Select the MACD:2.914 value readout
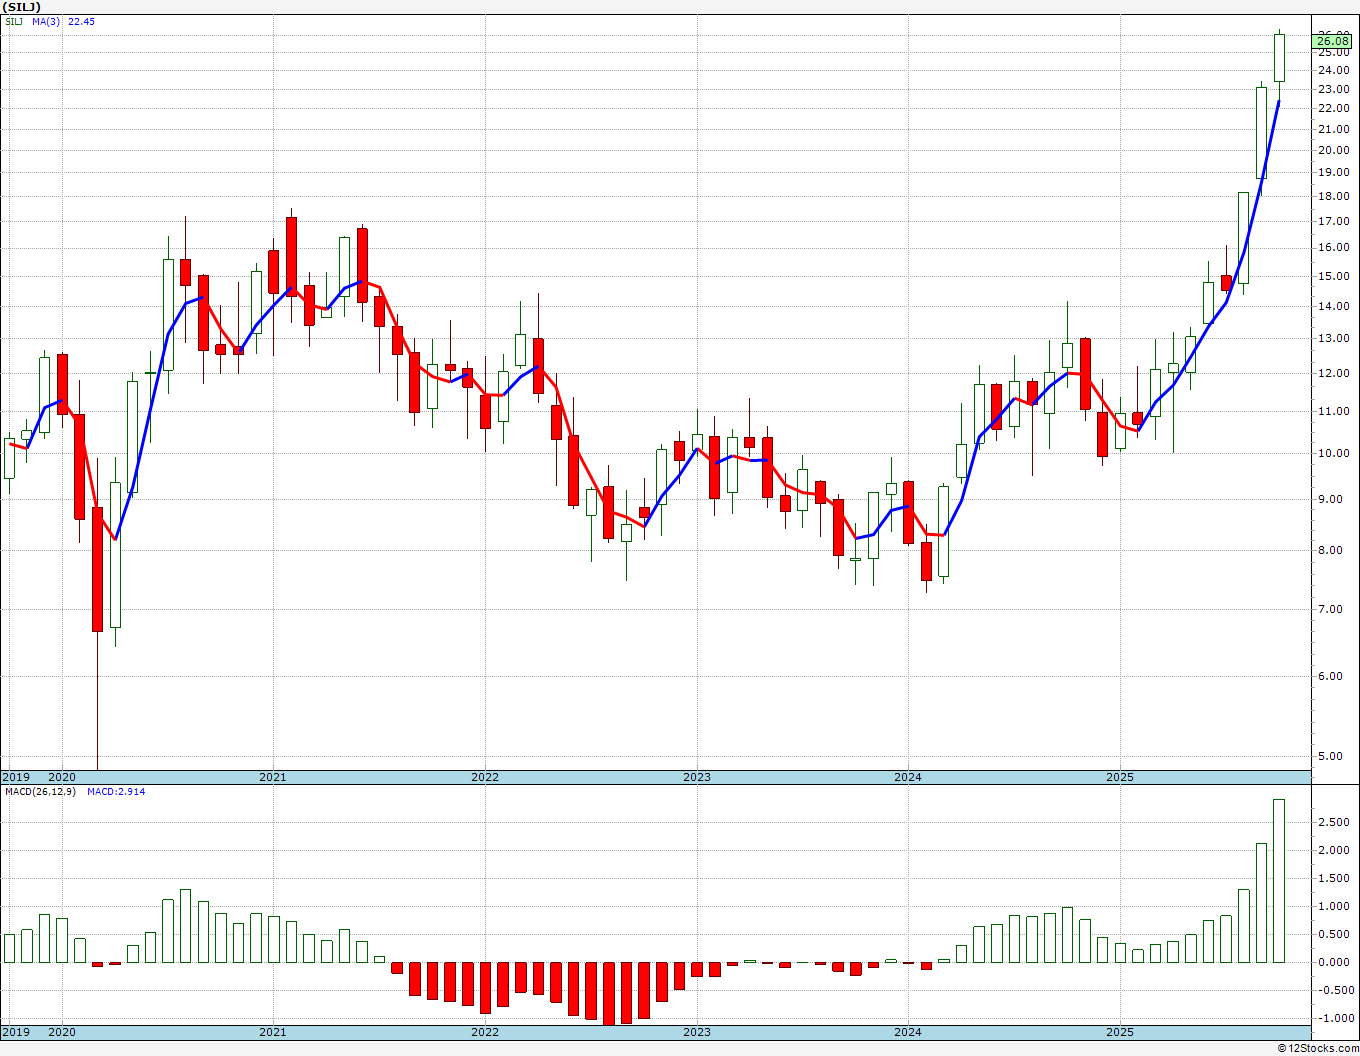Screen dimensions: 1360x1056 coord(116,792)
